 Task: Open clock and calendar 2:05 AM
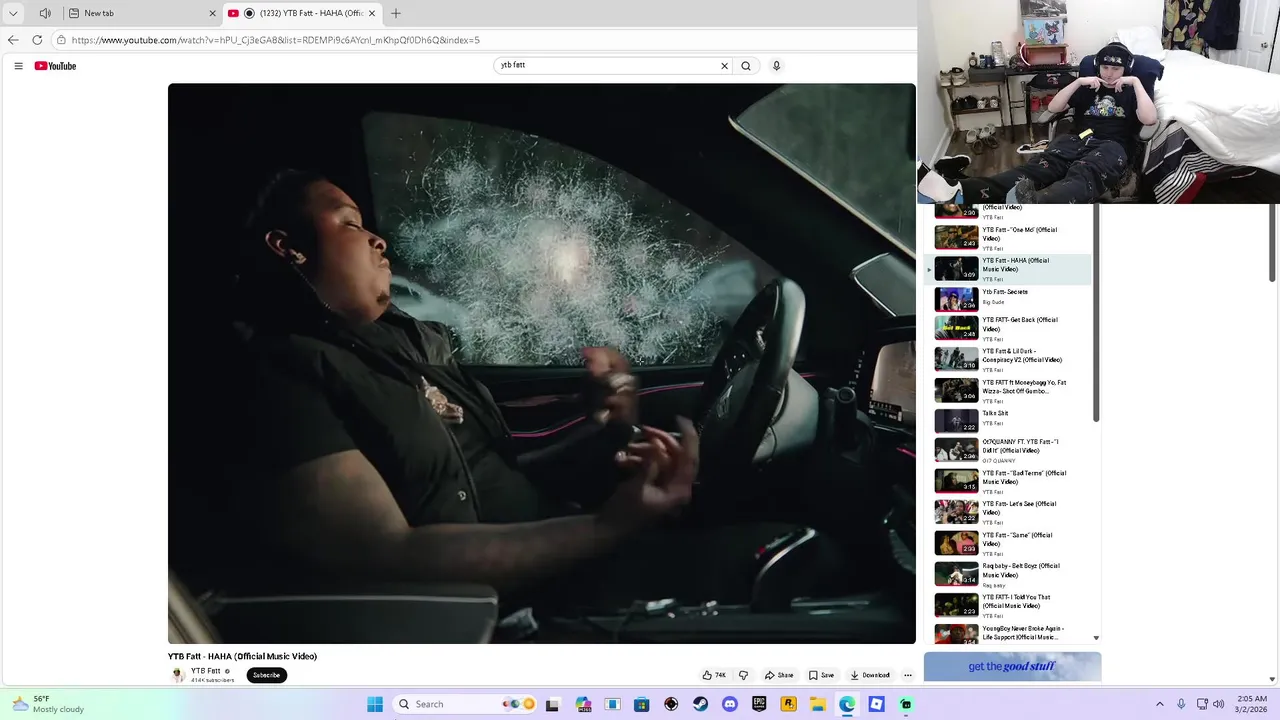pos(1250,704)
